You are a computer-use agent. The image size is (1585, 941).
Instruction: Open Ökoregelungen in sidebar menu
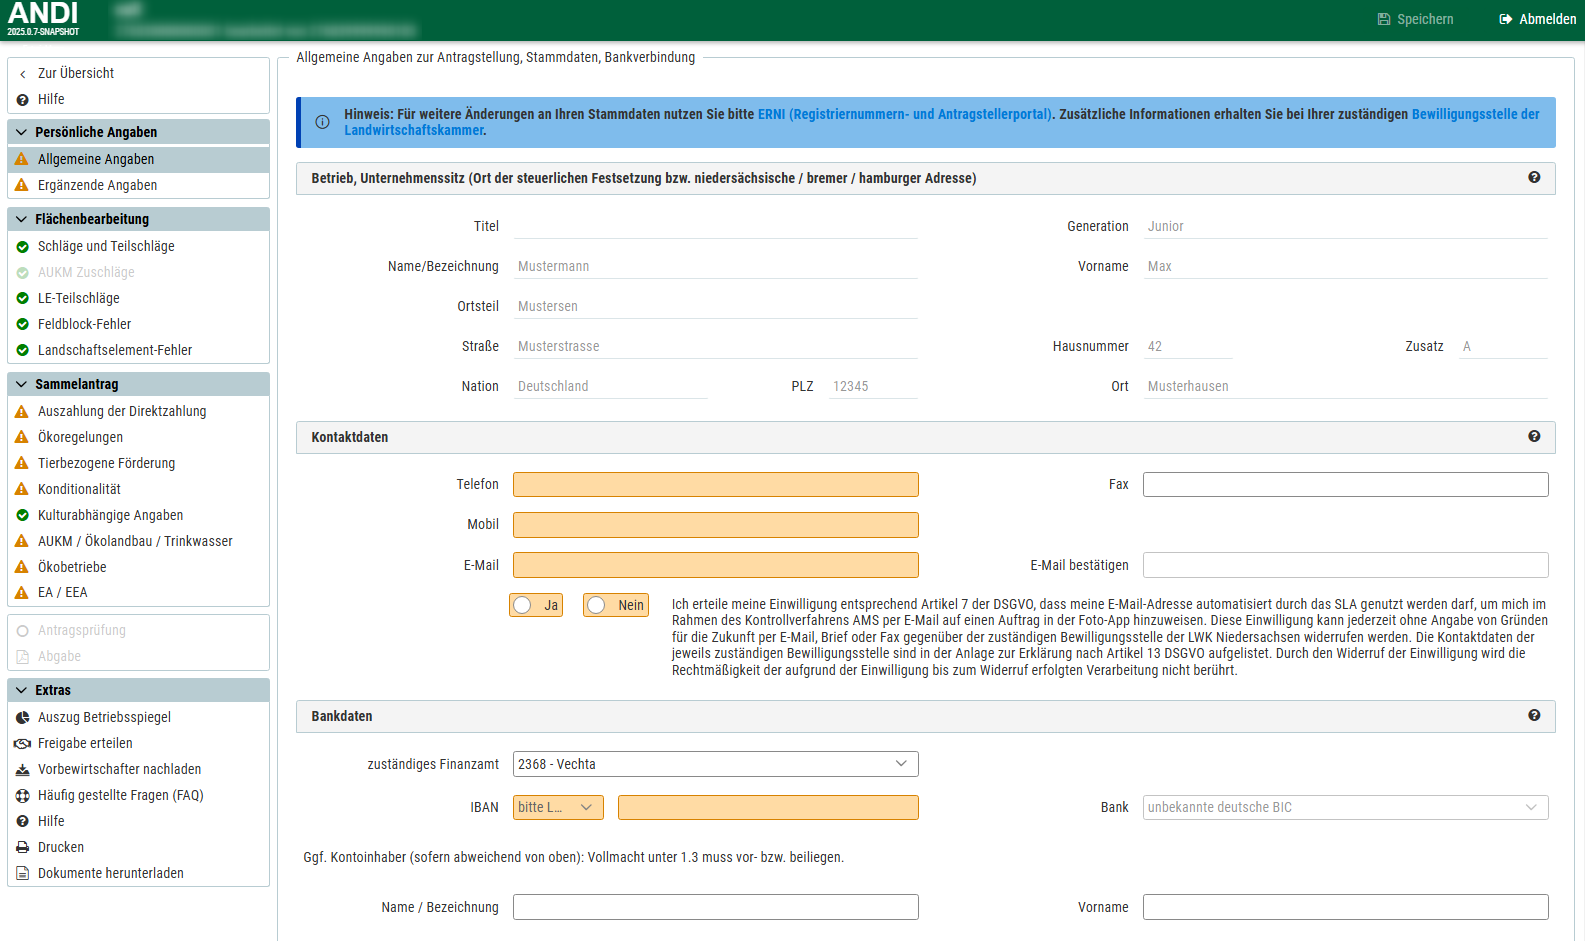[80, 437]
